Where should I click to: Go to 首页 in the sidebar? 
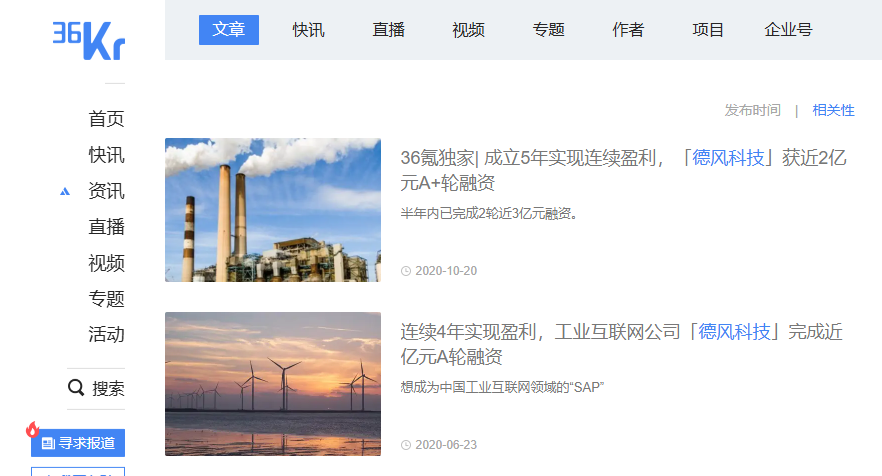tap(106, 119)
